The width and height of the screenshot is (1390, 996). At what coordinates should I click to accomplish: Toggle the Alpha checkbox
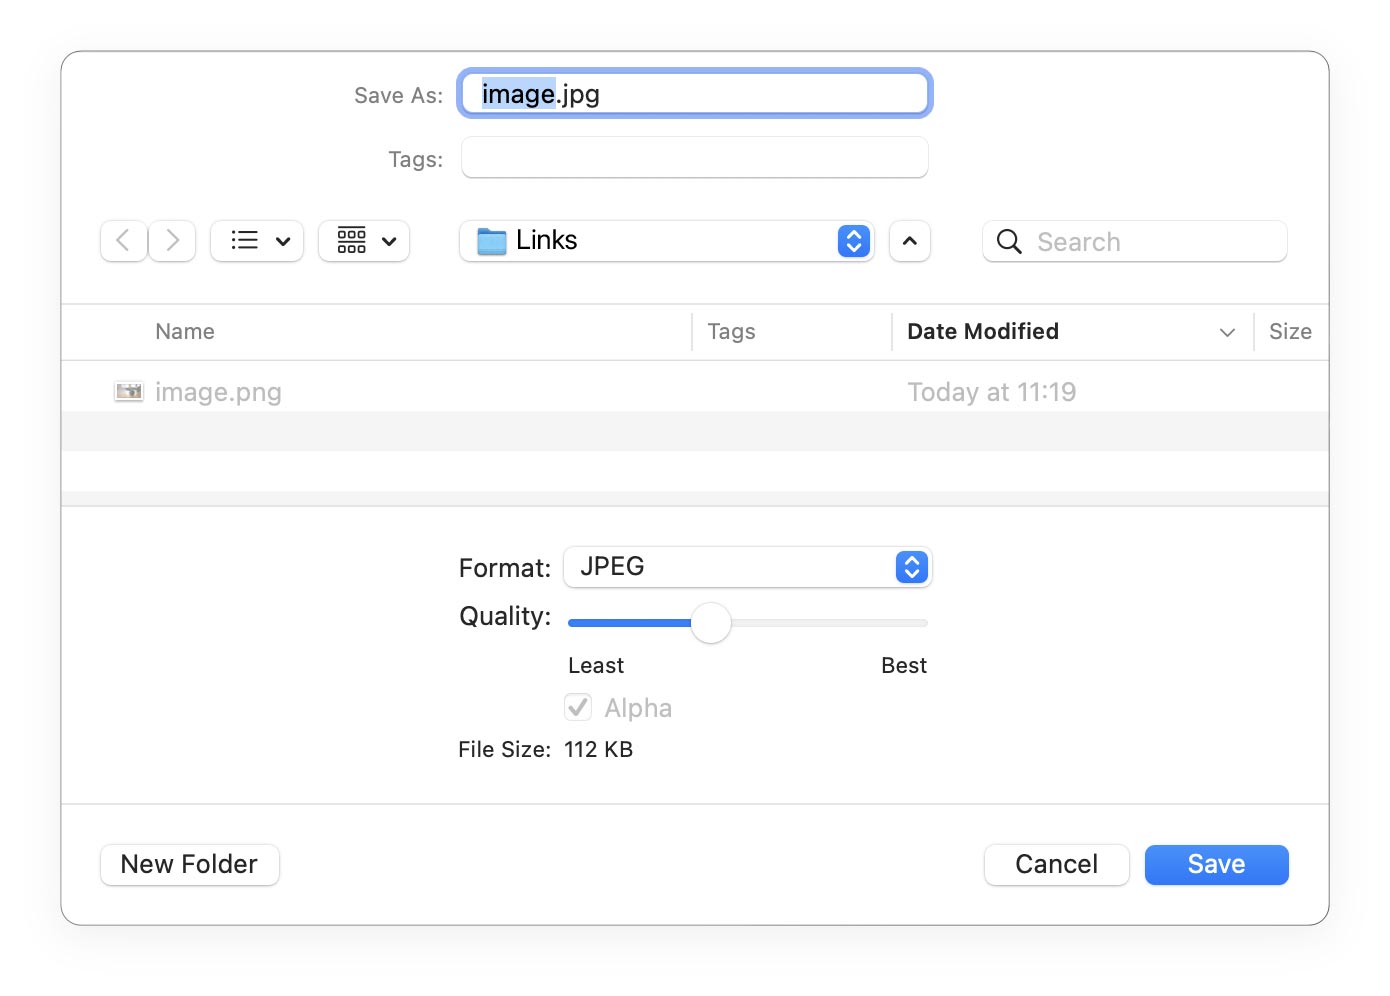click(578, 708)
